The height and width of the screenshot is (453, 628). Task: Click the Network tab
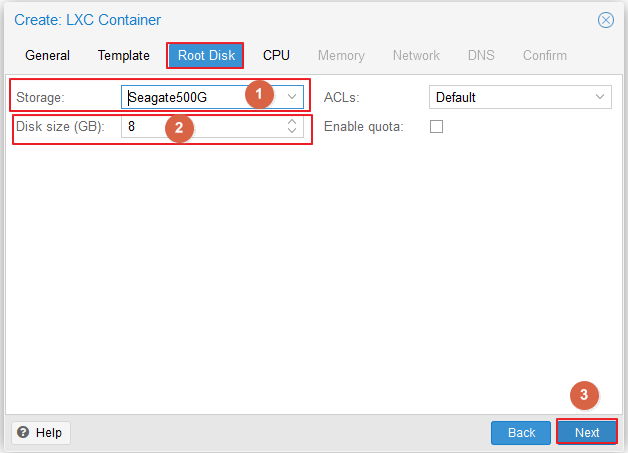(x=416, y=55)
